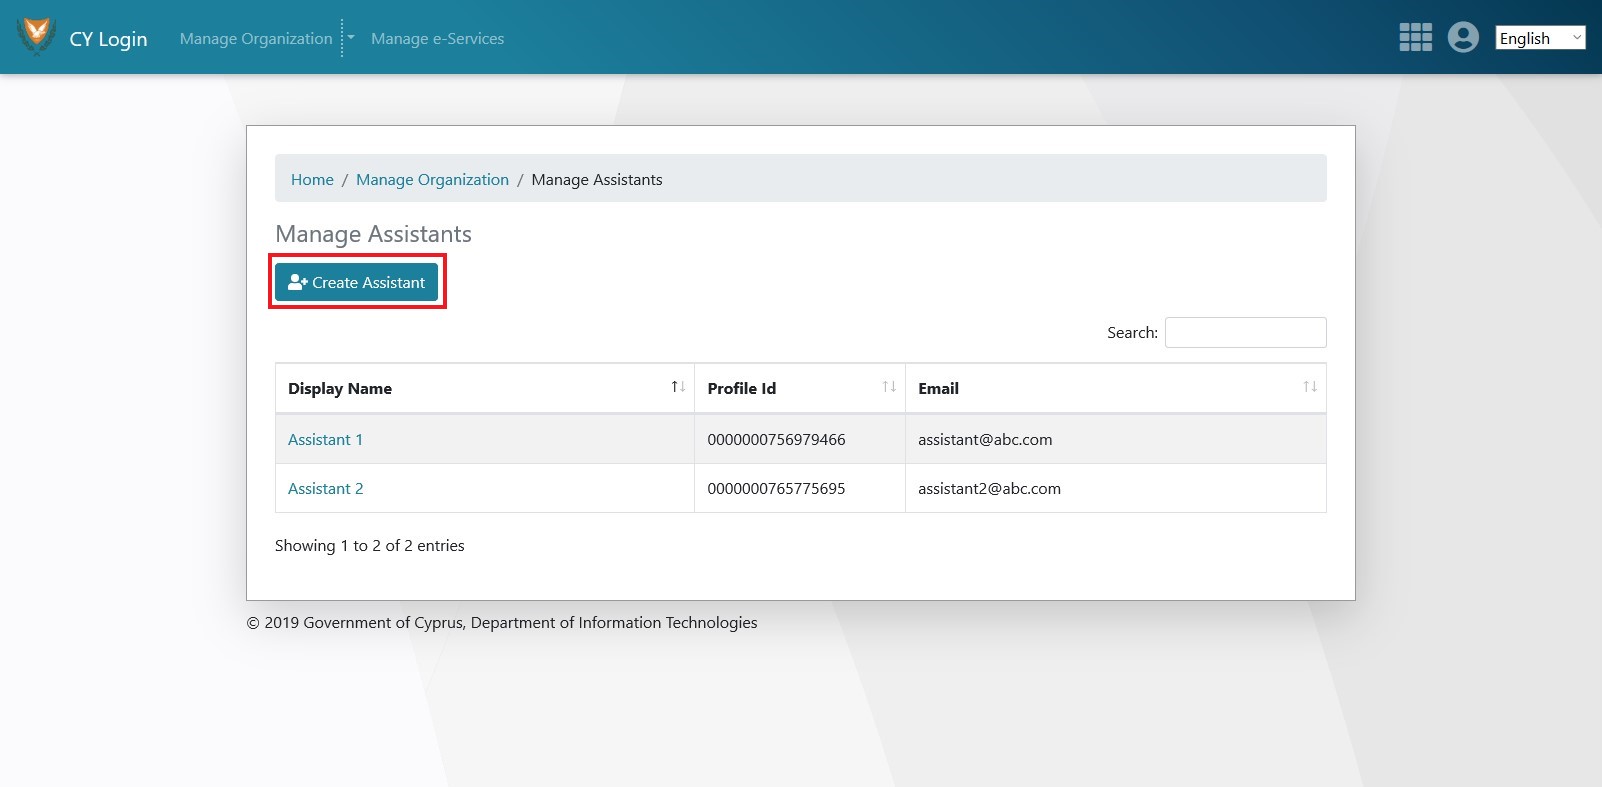Click the assistant@abc.com email cell
Image resolution: width=1602 pixels, height=787 pixels.
[985, 440]
